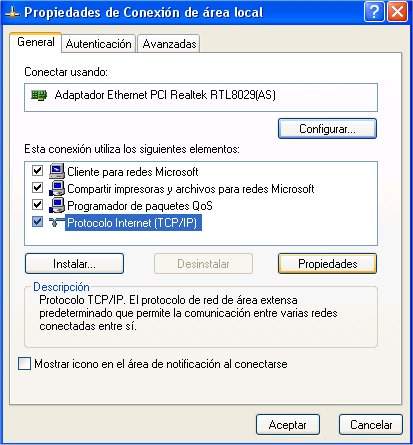Click the Compartir impresoras y archivos icon
413x445 pixels.
tap(57, 188)
